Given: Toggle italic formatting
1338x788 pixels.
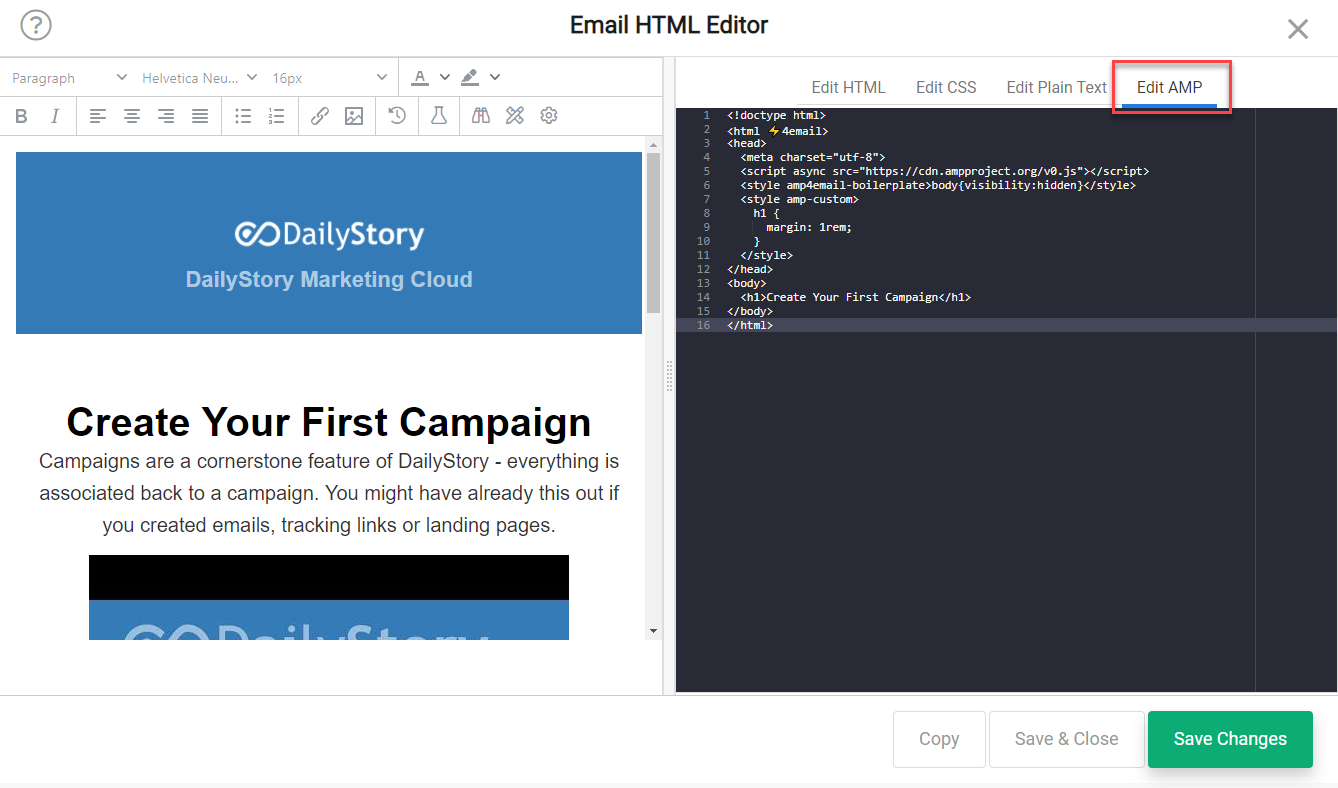Looking at the screenshot, I should (x=55, y=116).
